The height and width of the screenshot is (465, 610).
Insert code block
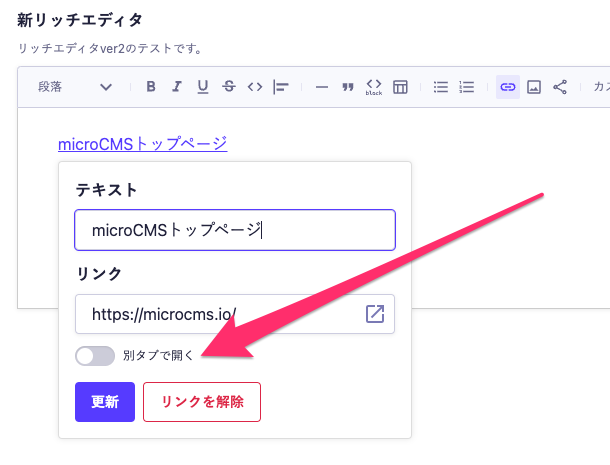click(x=374, y=87)
